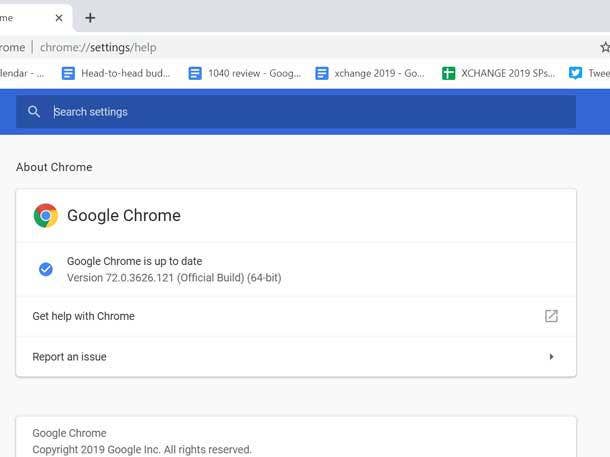Expand Report an issue using the arrow
The width and height of the screenshot is (610, 457).
[551, 357]
